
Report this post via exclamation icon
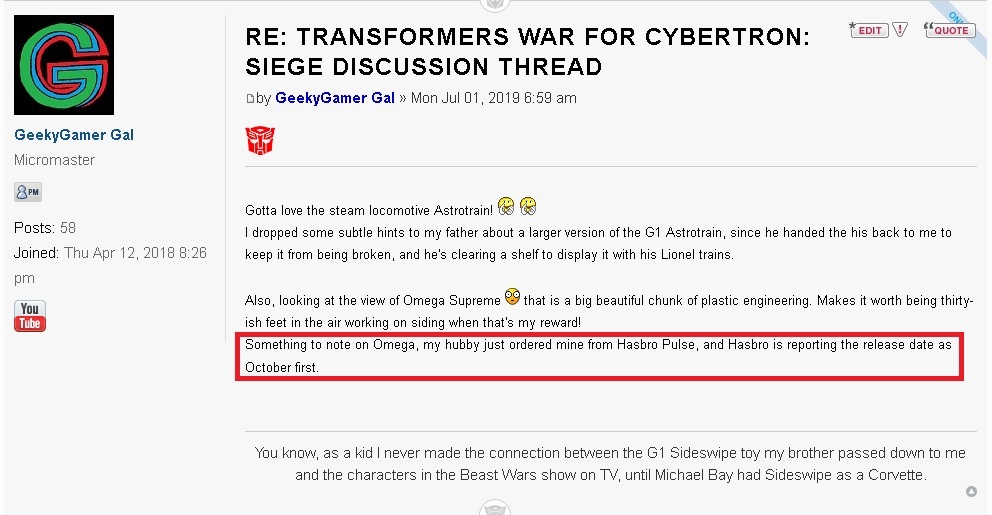[900, 30]
